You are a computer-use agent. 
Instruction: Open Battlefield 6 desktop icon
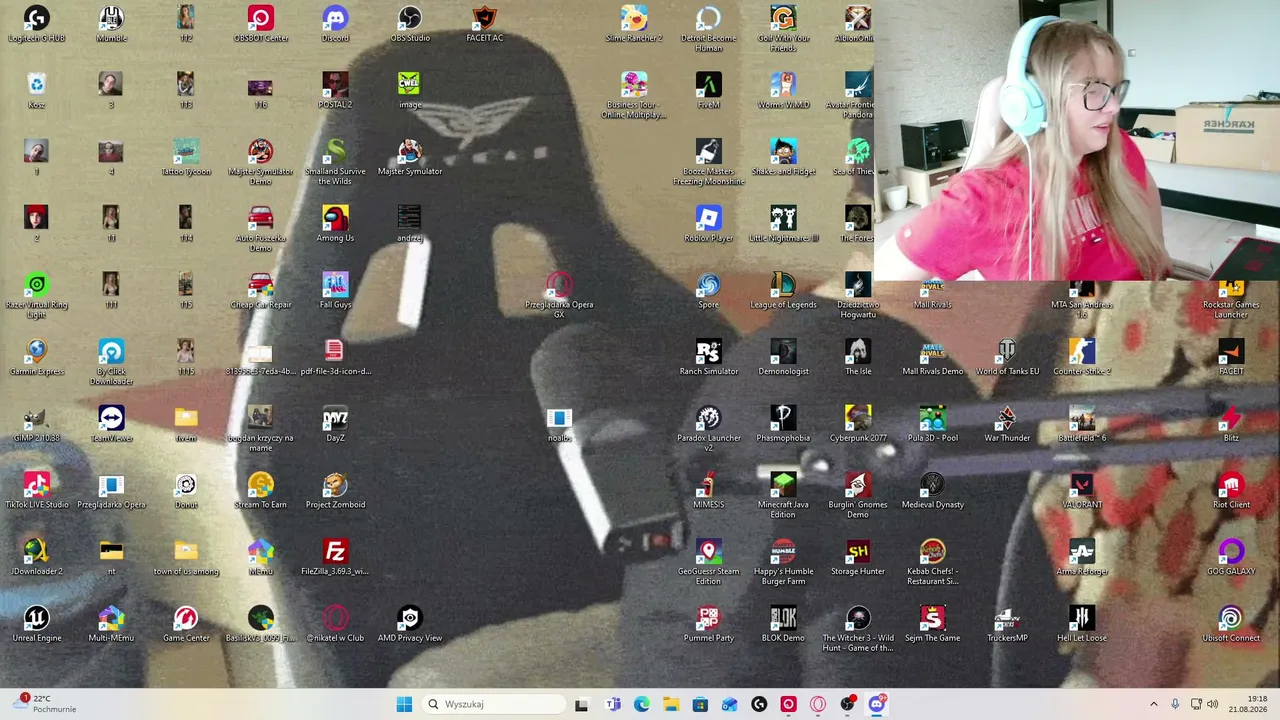pyautogui.click(x=1081, y=424)
